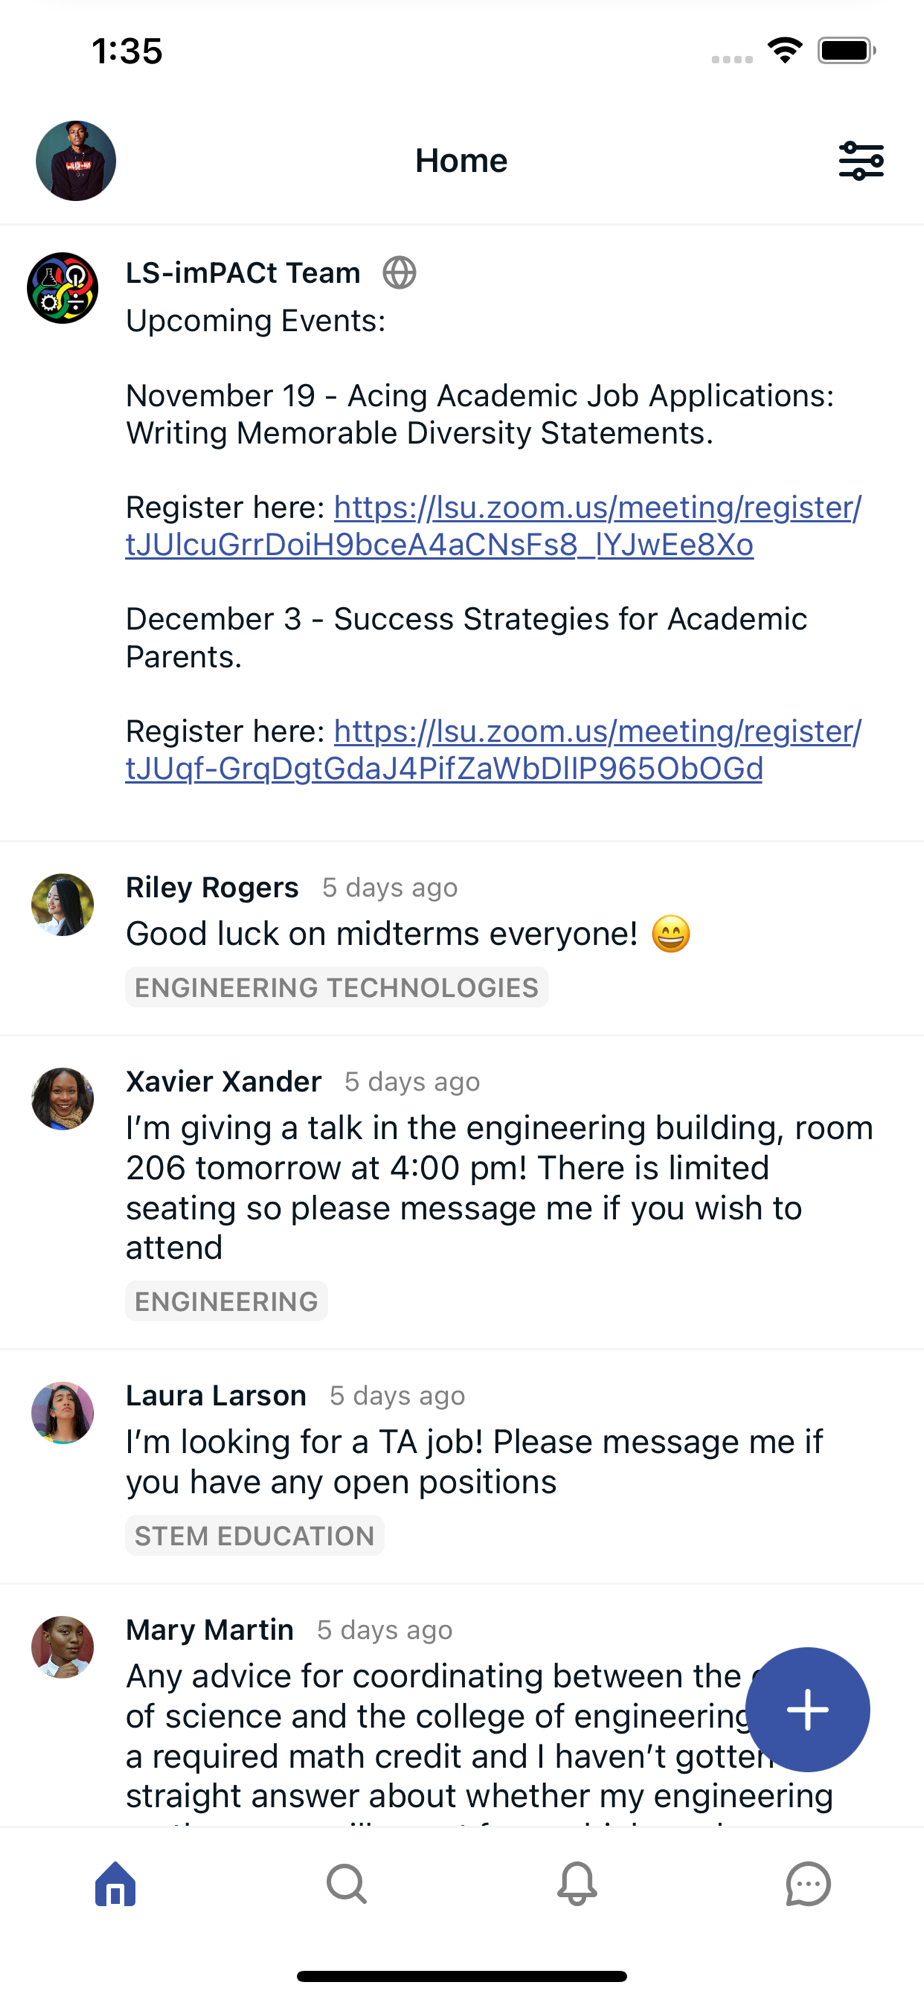Open the feed filter settings icon
Image resolution: width=924 pixels, height=2000 pixels.
860,161
